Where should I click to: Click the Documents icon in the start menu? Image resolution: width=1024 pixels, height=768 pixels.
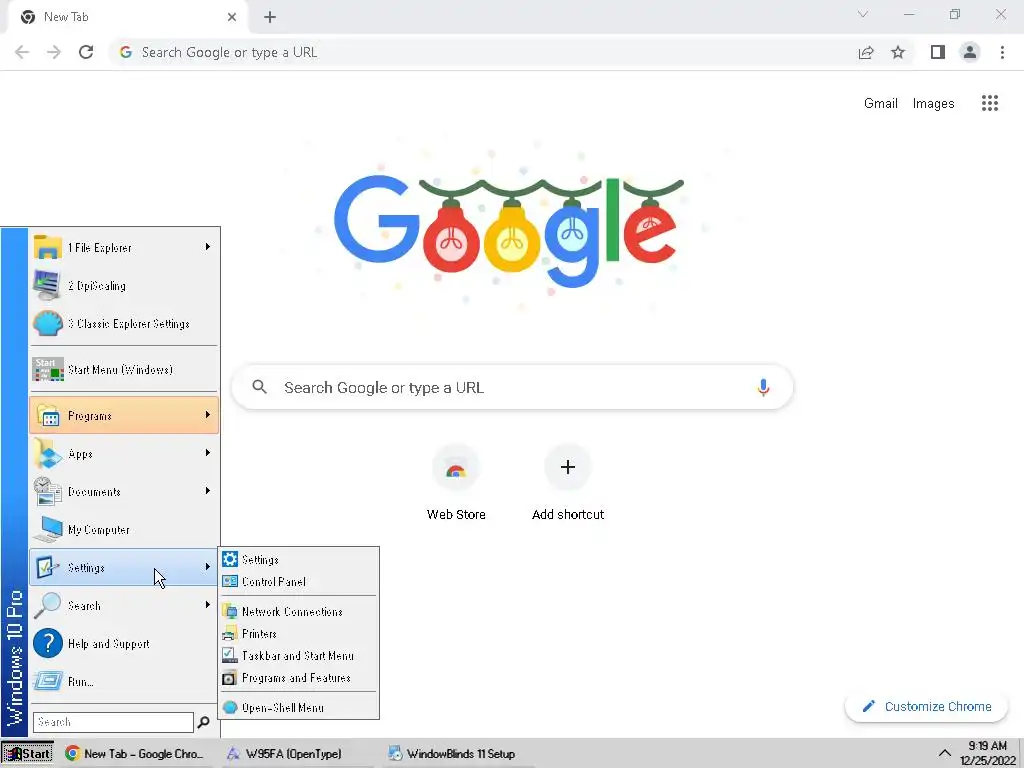pyautogui.click(x=47, y=492)
